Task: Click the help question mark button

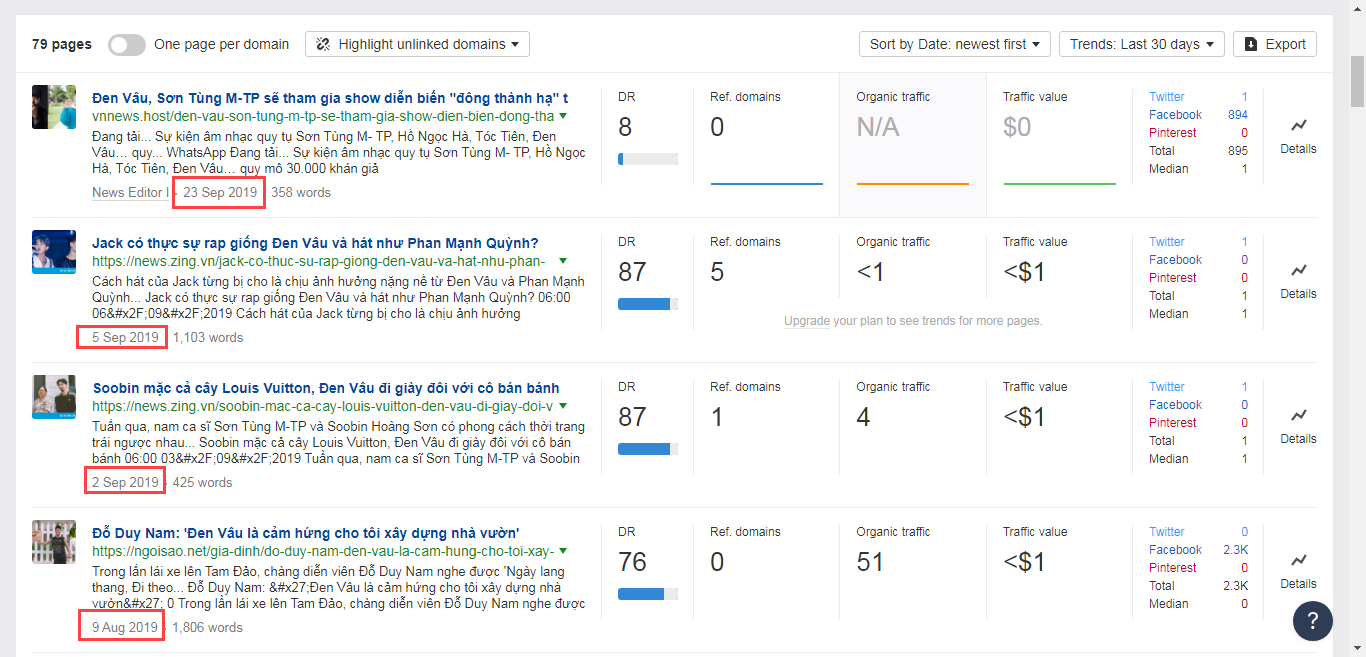Action: tap(1312, 620)
